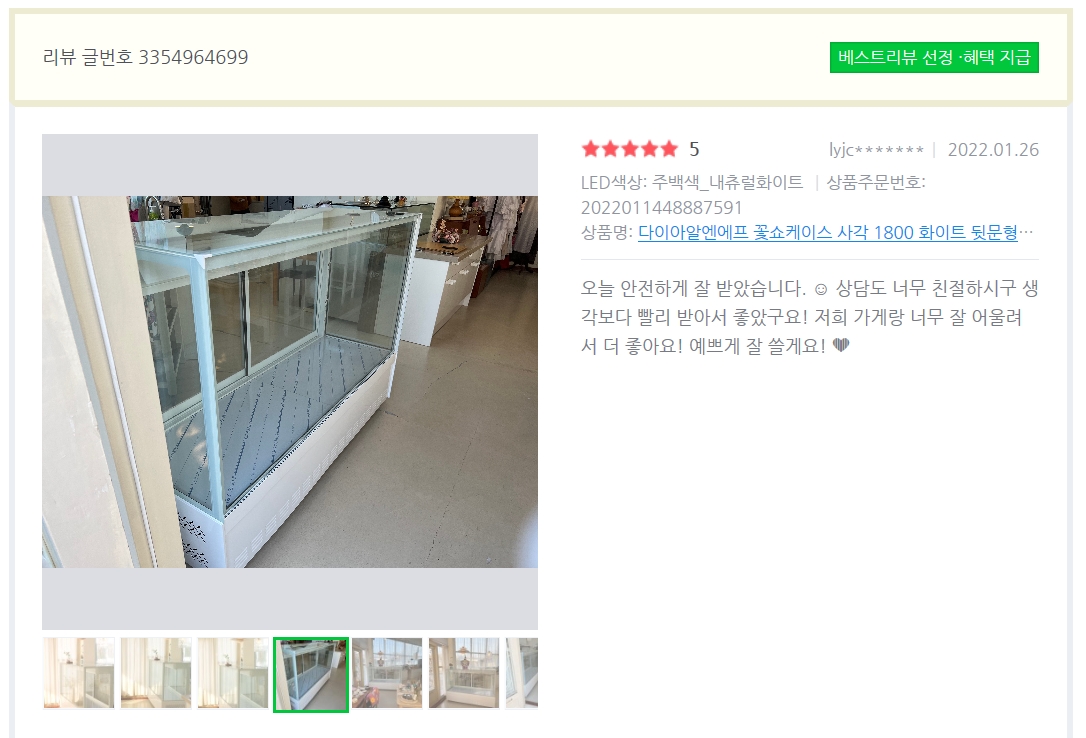Click the first red rating star
Viewport: 1086px width, 738px height.
pyautogui.click(x=591, y=149)
